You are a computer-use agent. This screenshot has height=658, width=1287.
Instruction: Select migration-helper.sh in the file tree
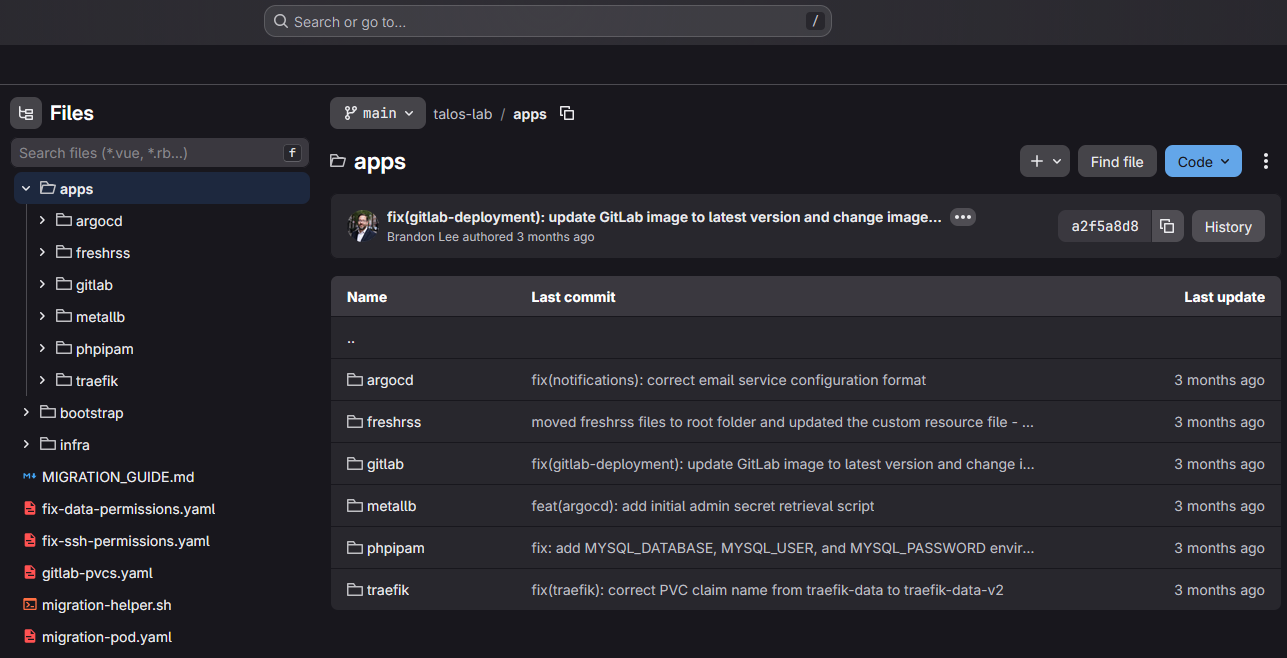point(107,605)
